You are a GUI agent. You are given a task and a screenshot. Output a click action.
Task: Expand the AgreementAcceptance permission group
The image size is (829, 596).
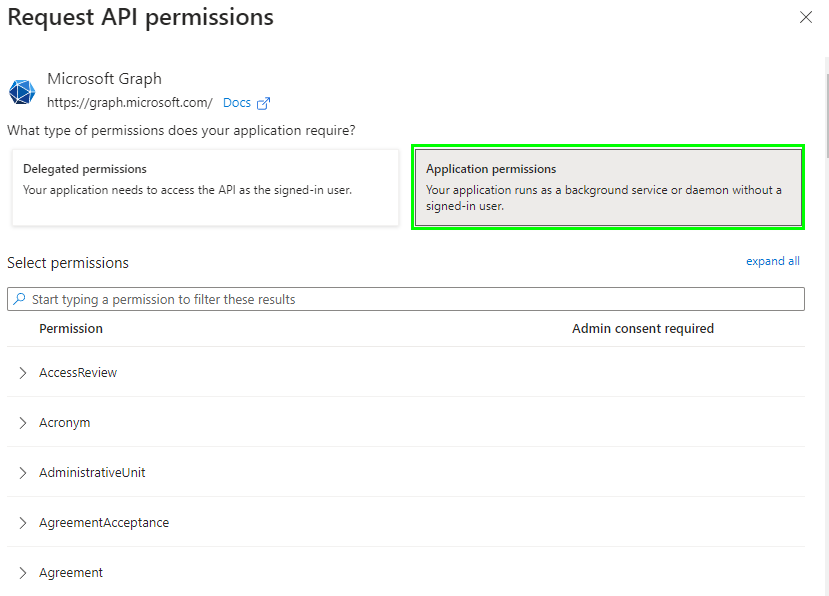click(23, 522)
